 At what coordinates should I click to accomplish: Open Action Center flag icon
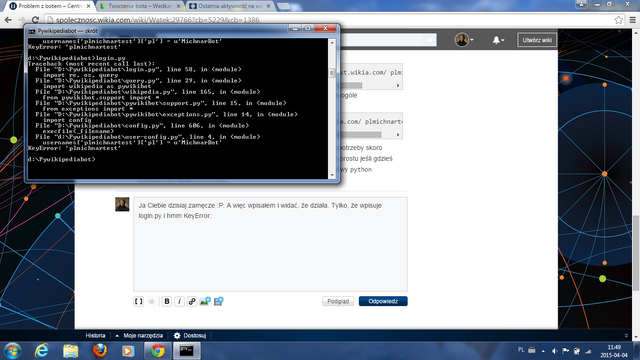click(x=566, y=351)
